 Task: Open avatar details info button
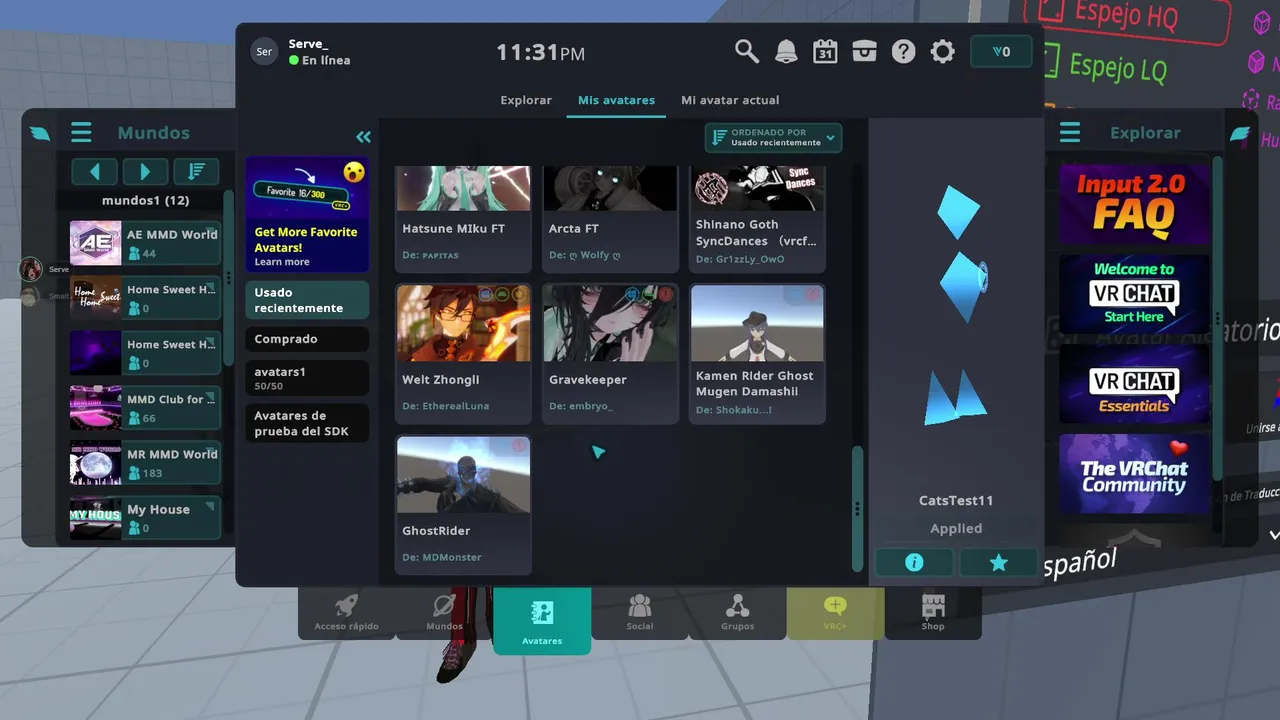pos(914,563)
